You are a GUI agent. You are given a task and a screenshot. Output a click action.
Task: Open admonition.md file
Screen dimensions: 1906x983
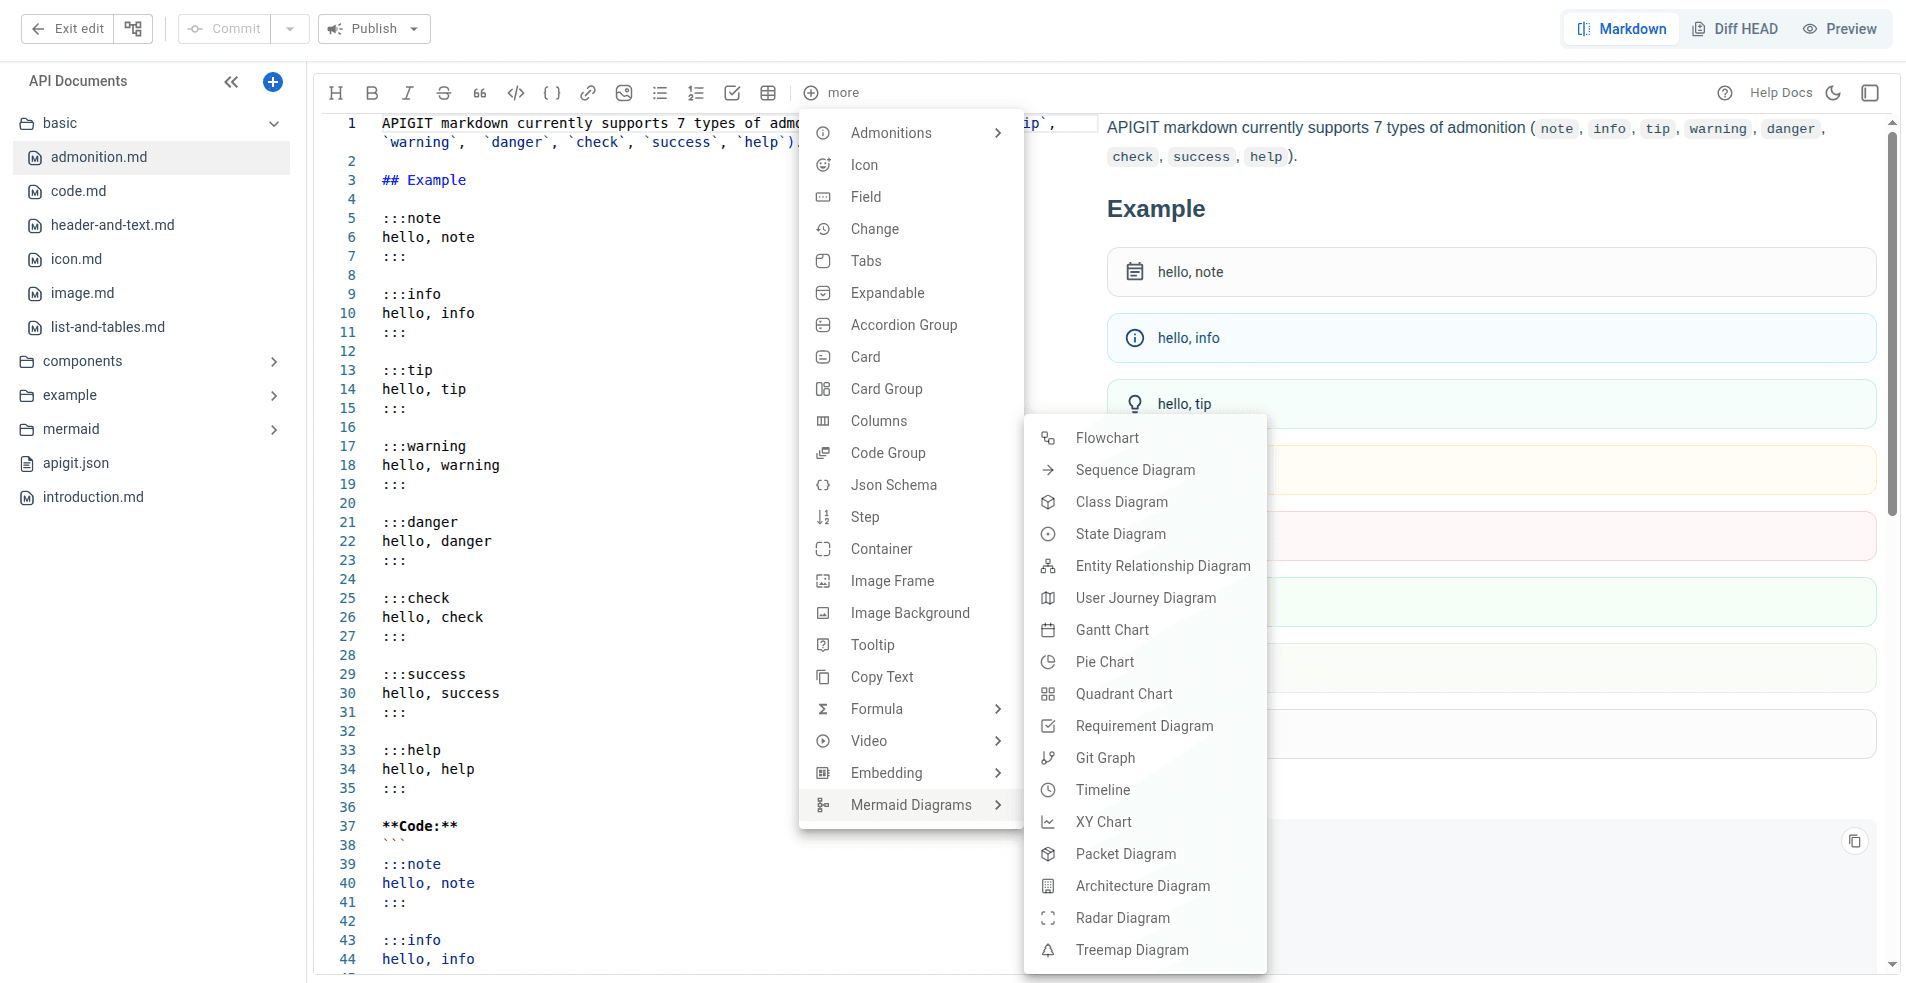(151, 158)
